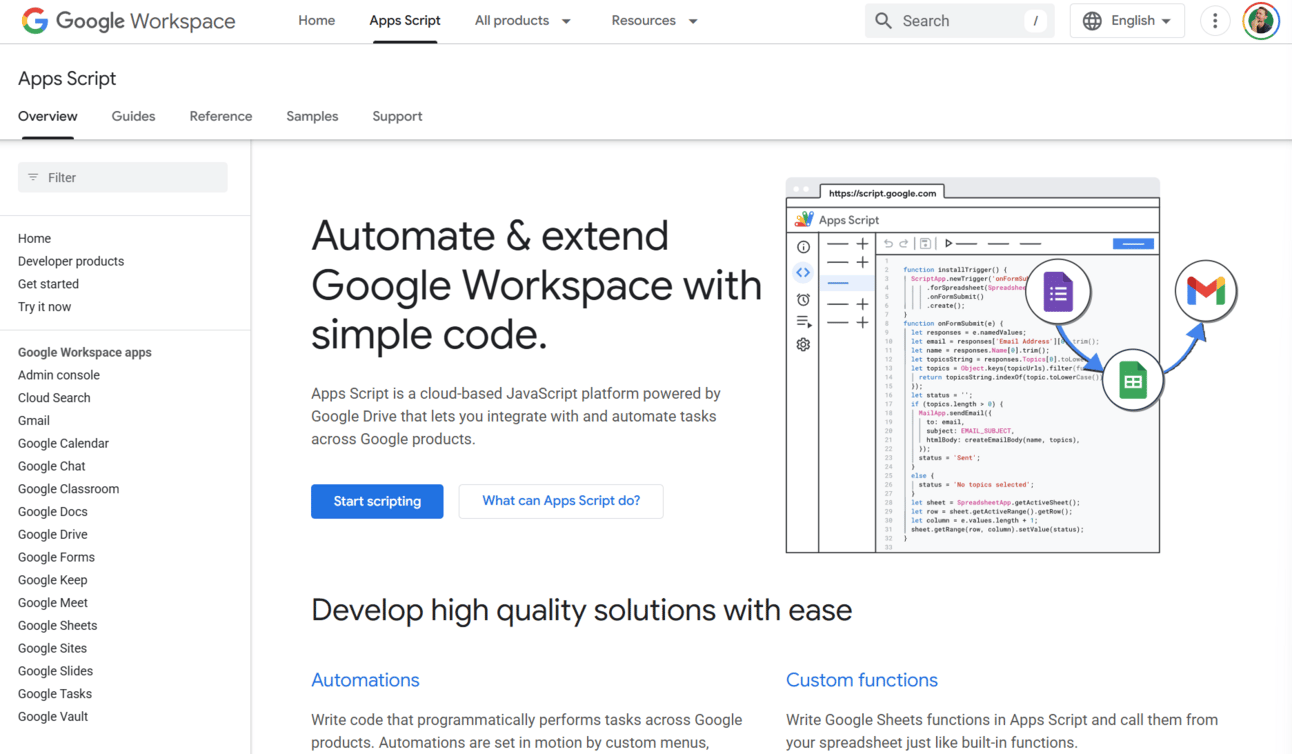Open the English language selector
This screenshot has height=754, width=1292.
(x=1127, y=20)
